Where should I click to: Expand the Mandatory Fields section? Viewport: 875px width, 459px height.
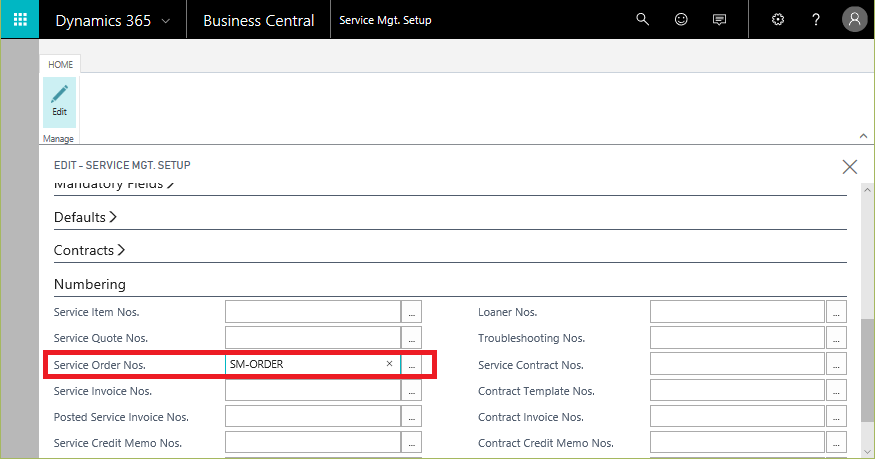point(114,185)
